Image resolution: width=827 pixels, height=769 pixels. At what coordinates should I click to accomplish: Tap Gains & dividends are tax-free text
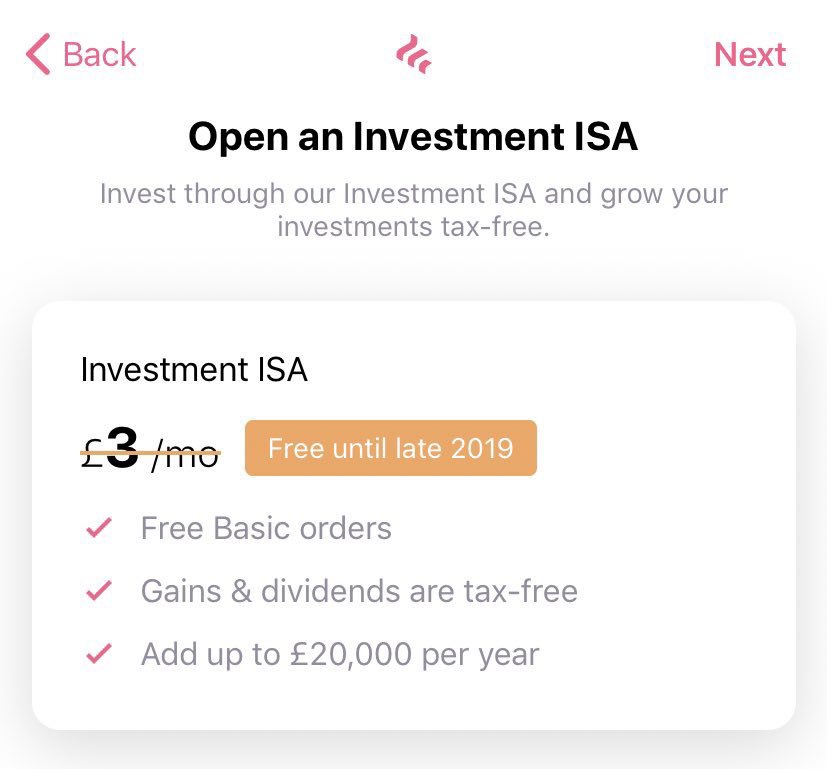[x=359, y=591]
